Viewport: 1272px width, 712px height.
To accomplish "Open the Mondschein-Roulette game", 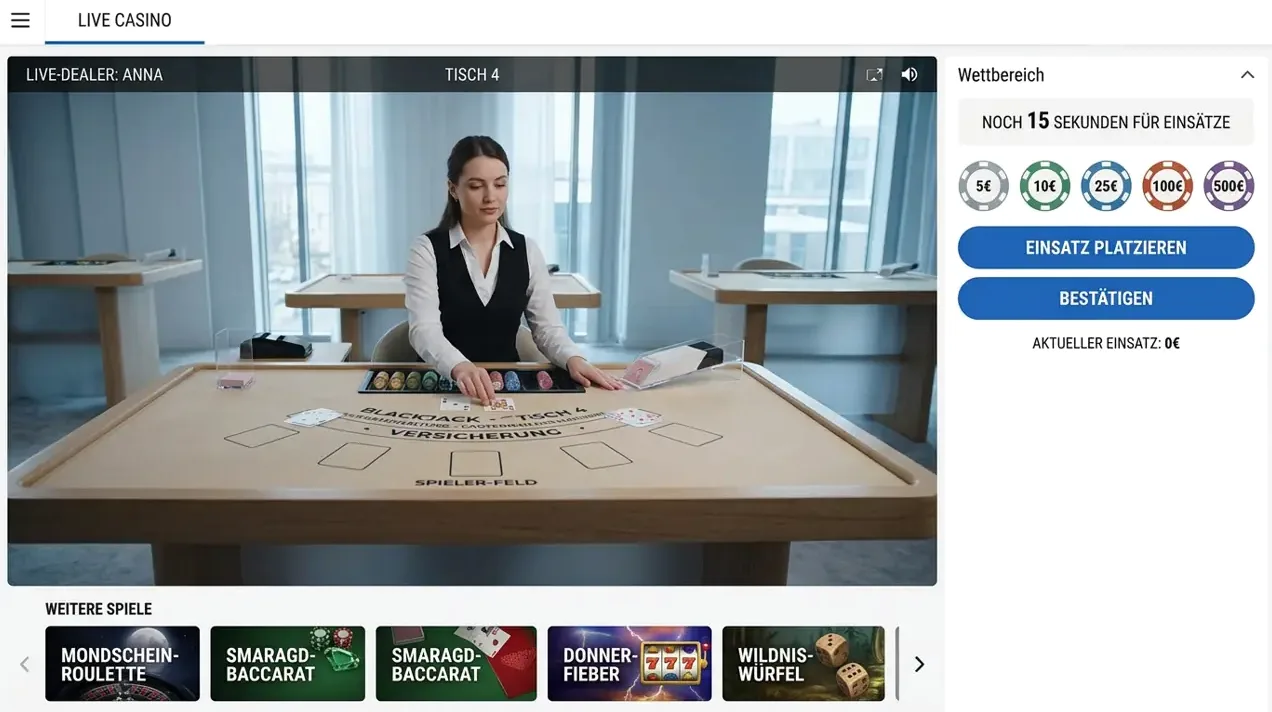I will point(122,664).
